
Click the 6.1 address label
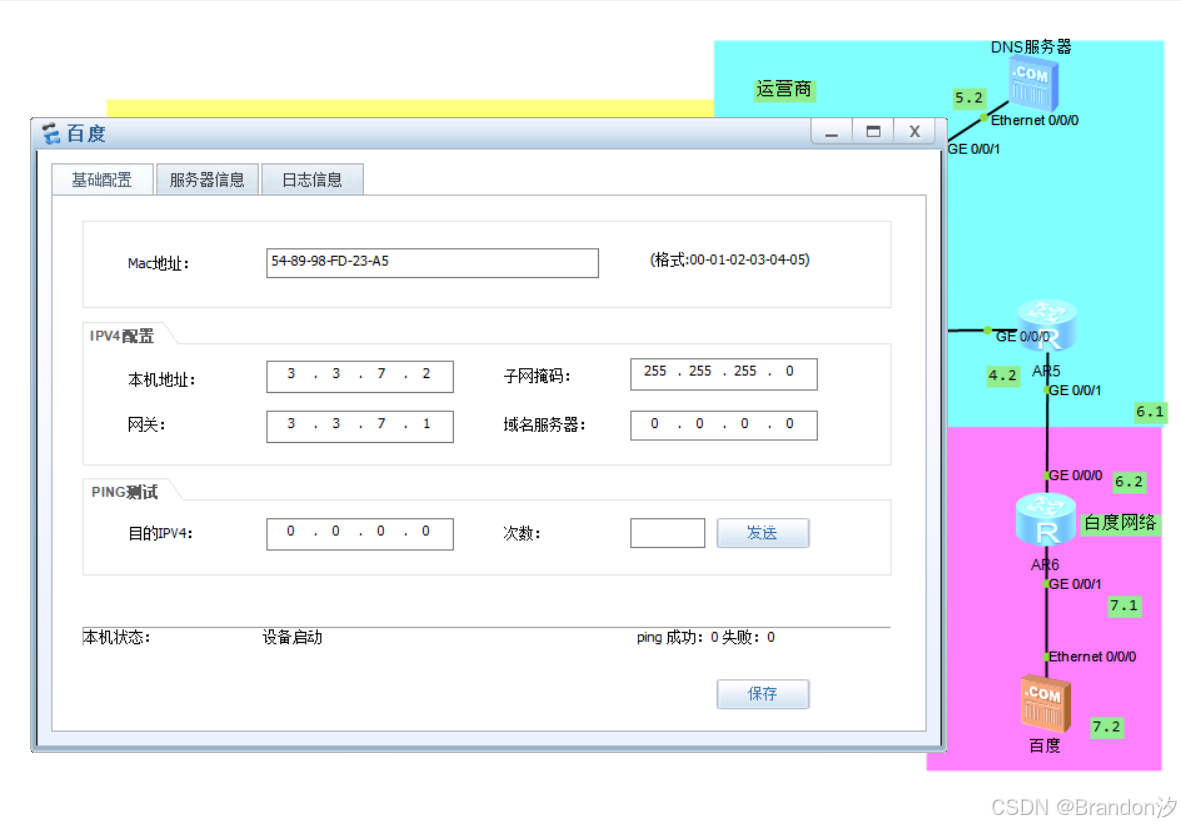click(1150, 412)
